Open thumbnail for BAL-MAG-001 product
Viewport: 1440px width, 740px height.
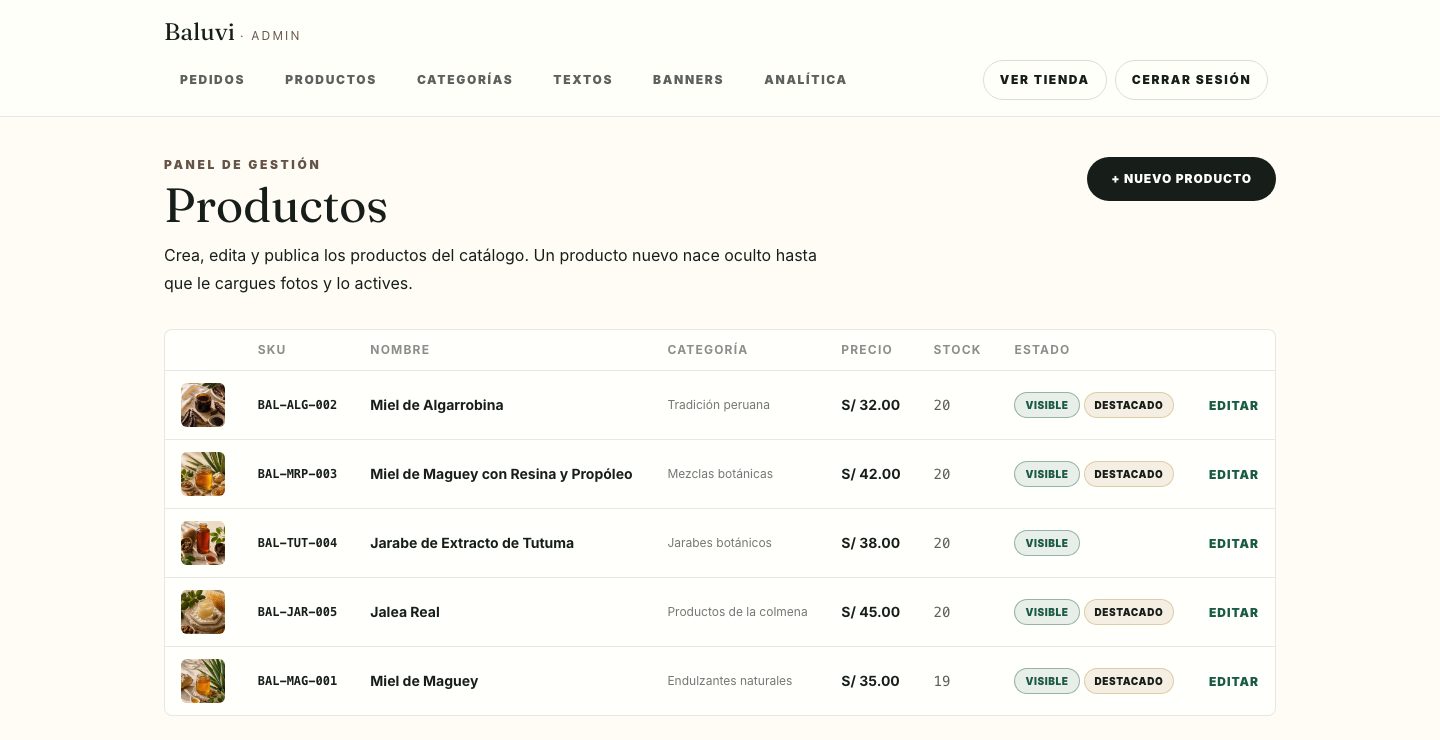(x=203, y=681)
